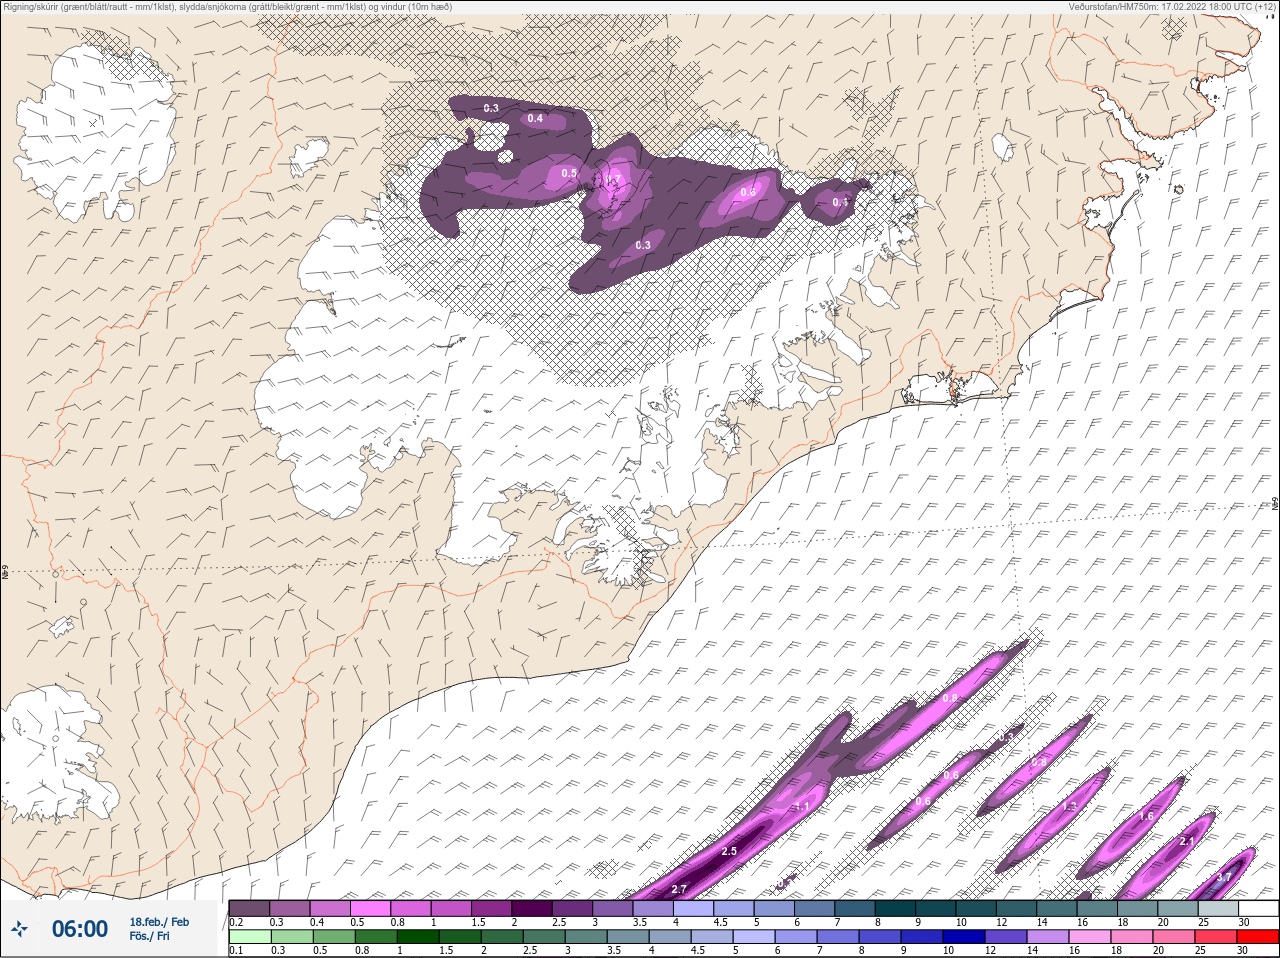
Task: Click the 12 label in the lower legend row
Action: point(989,950)
